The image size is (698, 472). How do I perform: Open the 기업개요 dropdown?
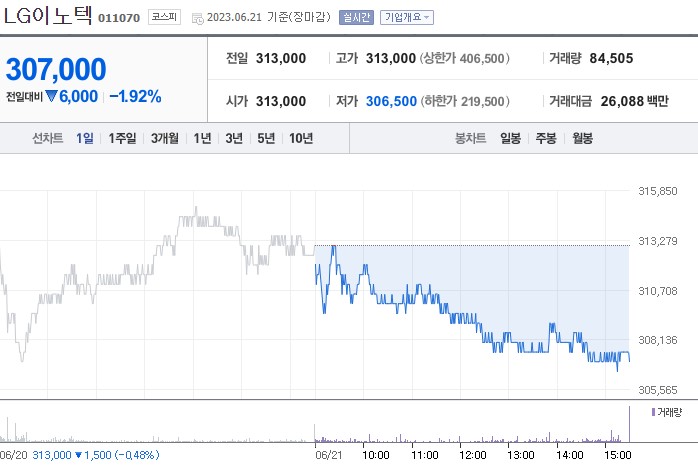click(406, 17)
